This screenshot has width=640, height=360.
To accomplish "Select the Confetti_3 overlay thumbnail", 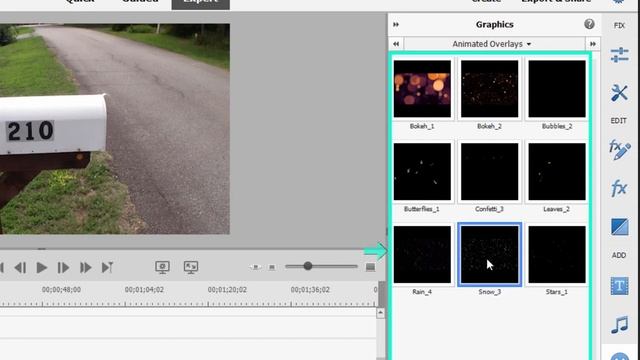I will pyautogui.click(x=489, y=171).
